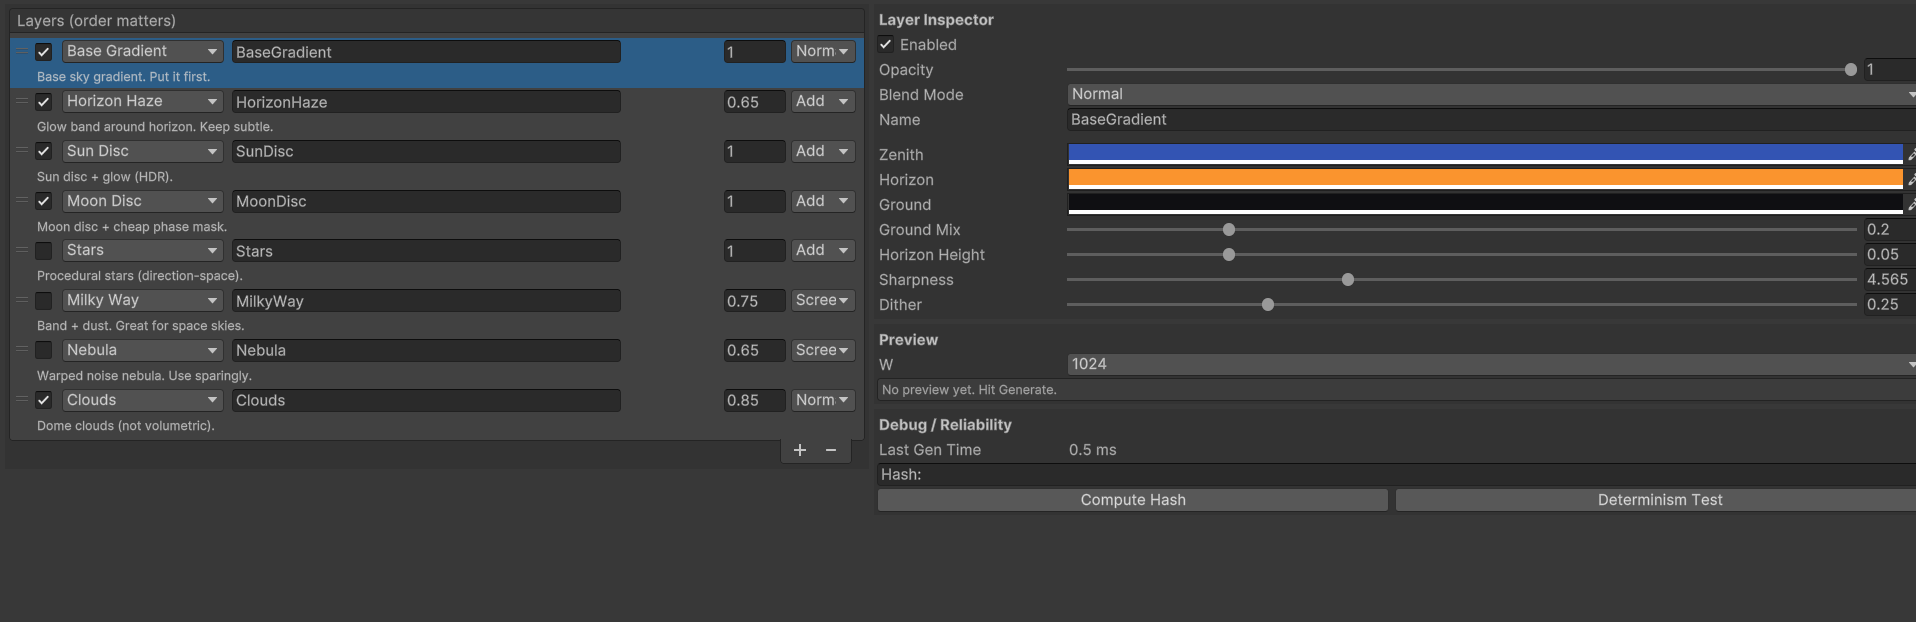
Task: Click the Stars row drag handle
Action: (22, 250)
